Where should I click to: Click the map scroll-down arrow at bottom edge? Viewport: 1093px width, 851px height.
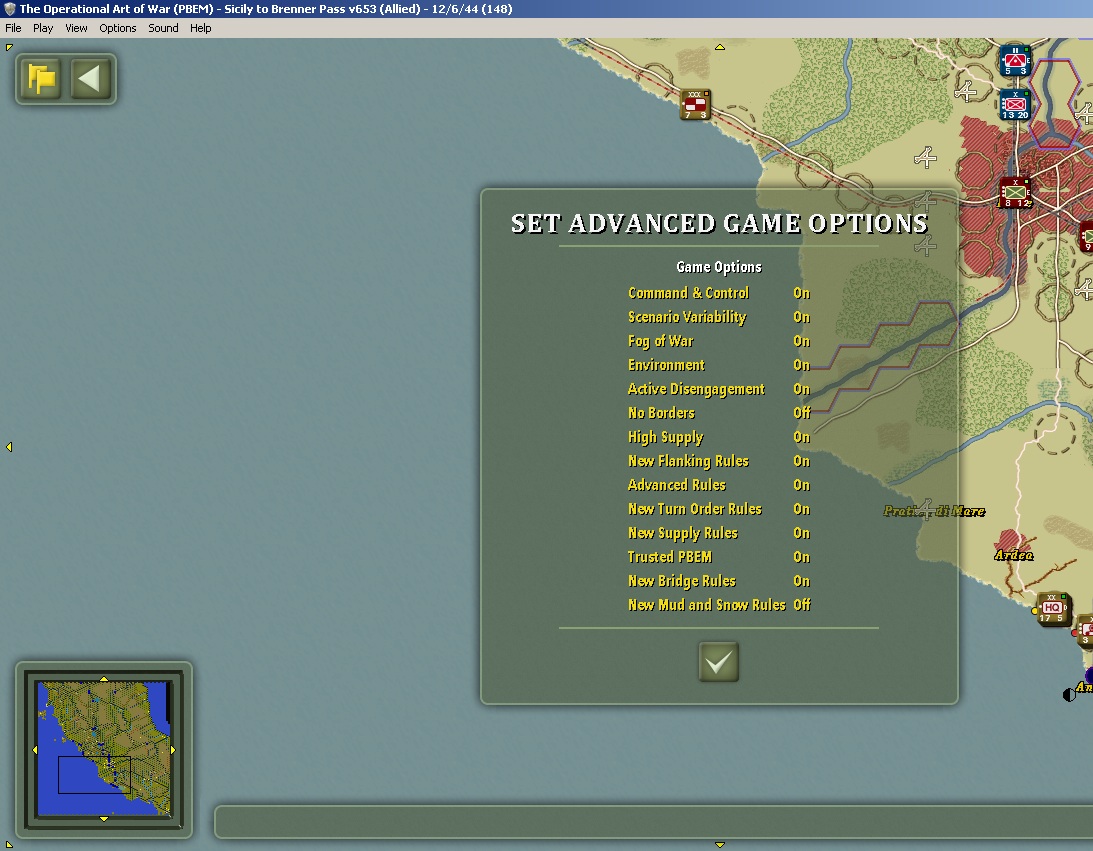click(x=720, y=845)
